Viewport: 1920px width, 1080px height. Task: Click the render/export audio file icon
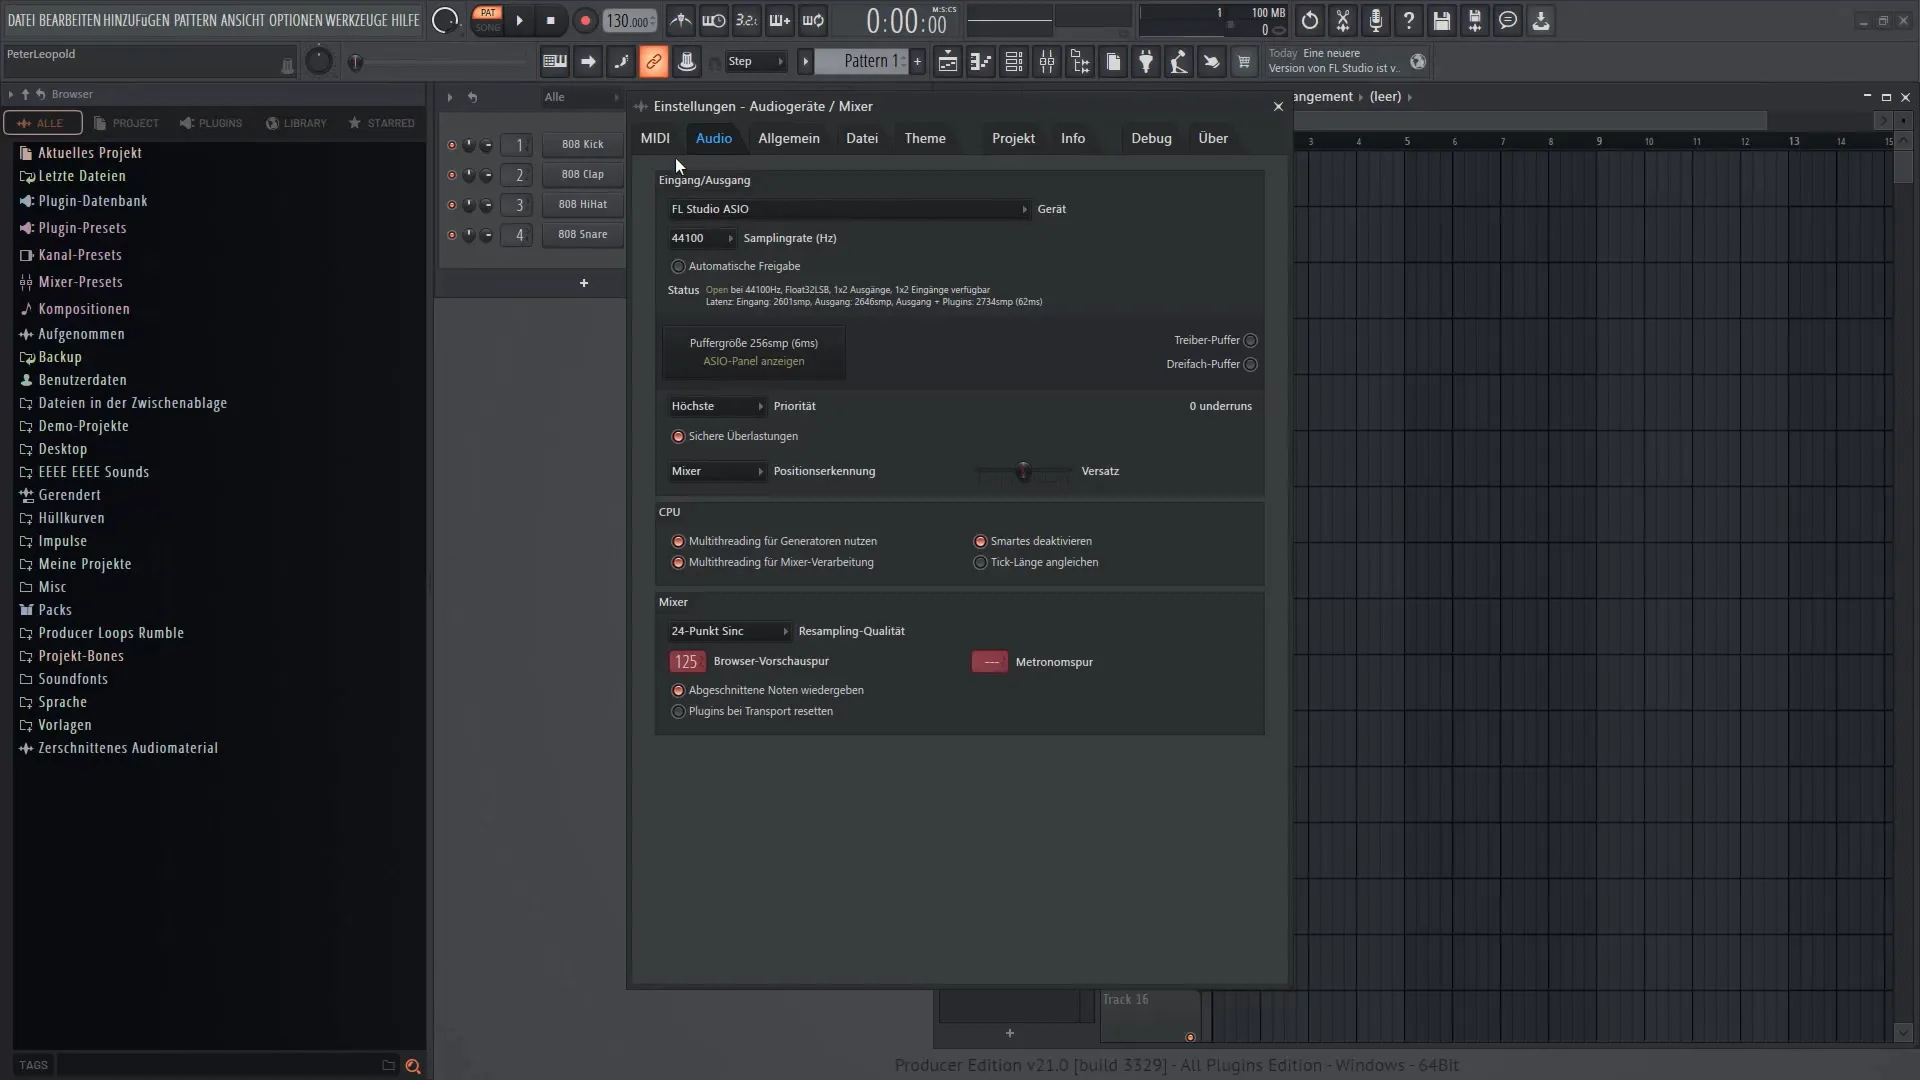pyautogui.click(x=1475, y=21)
